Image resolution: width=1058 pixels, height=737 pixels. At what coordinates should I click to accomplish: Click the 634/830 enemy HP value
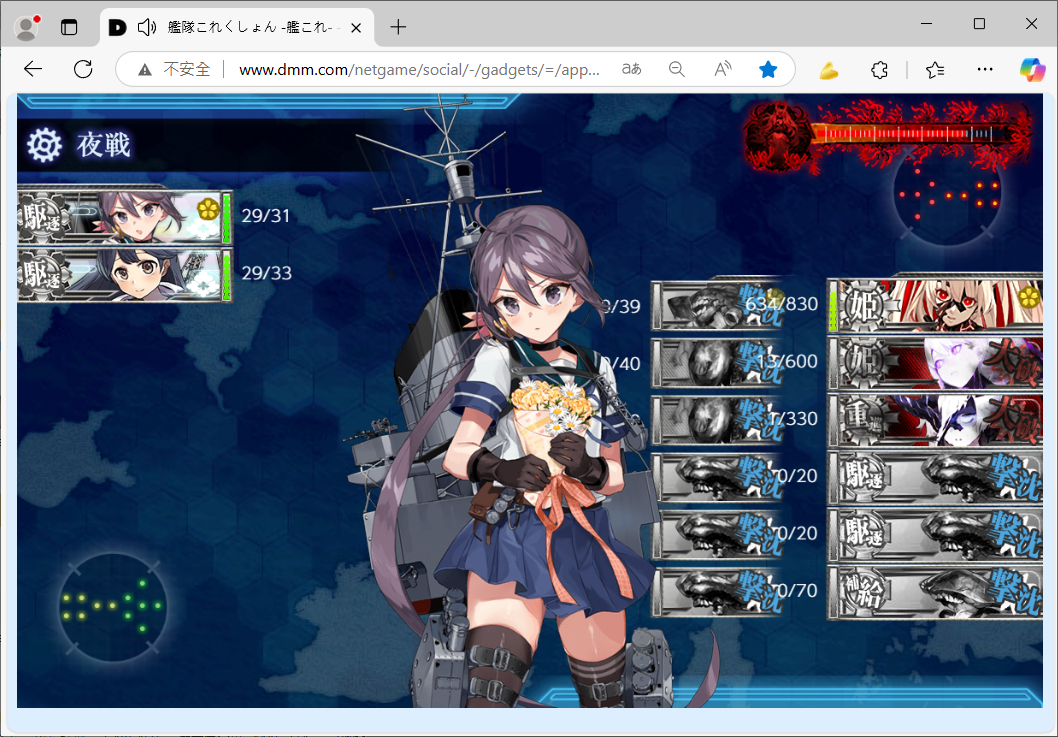point(781,304)
